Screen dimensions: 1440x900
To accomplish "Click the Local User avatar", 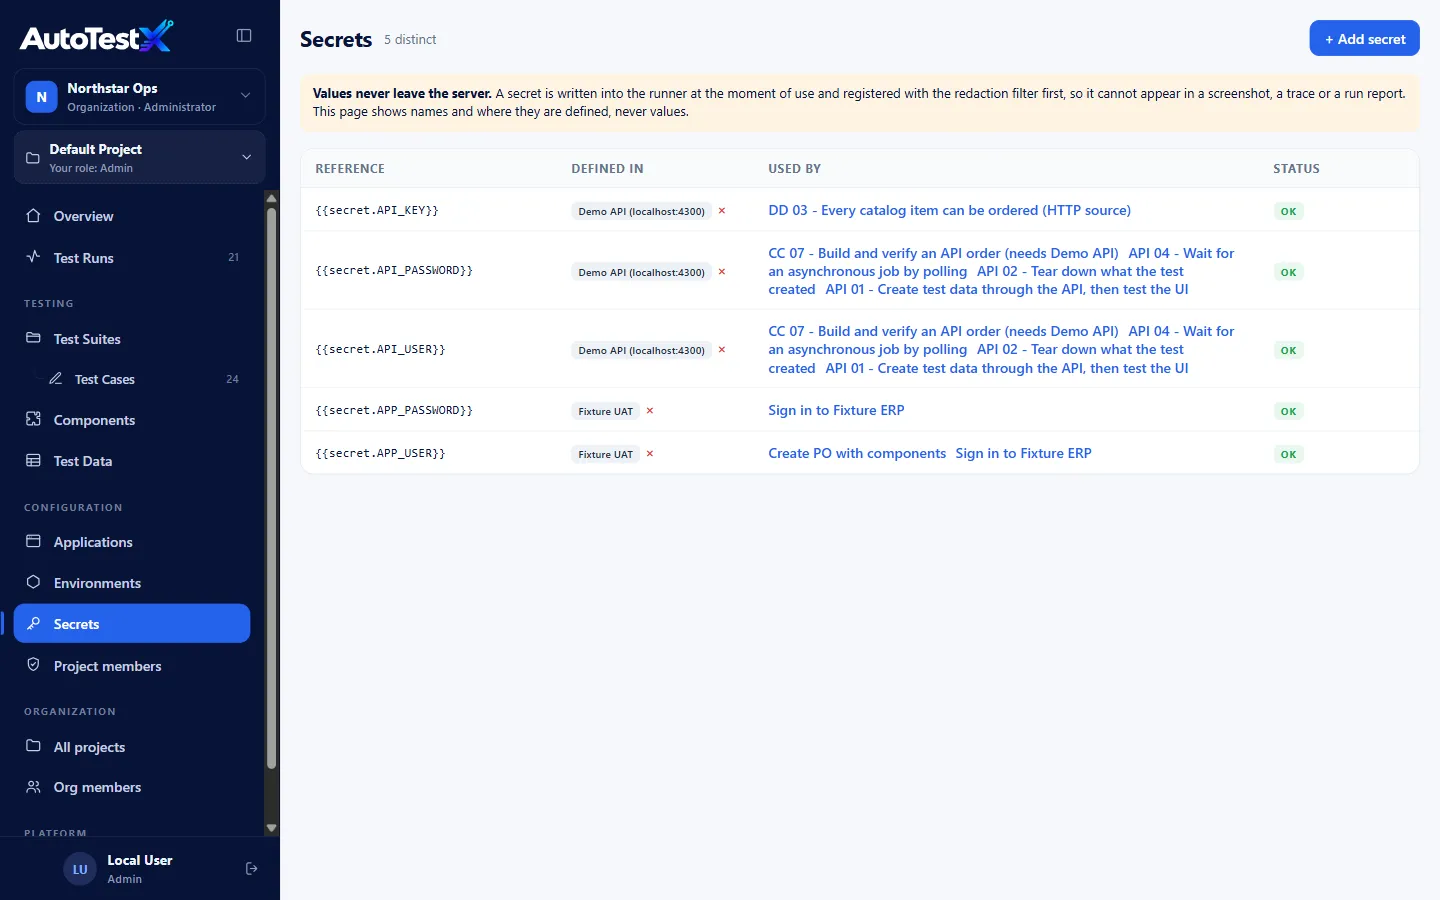I will (x=80, y=869).
